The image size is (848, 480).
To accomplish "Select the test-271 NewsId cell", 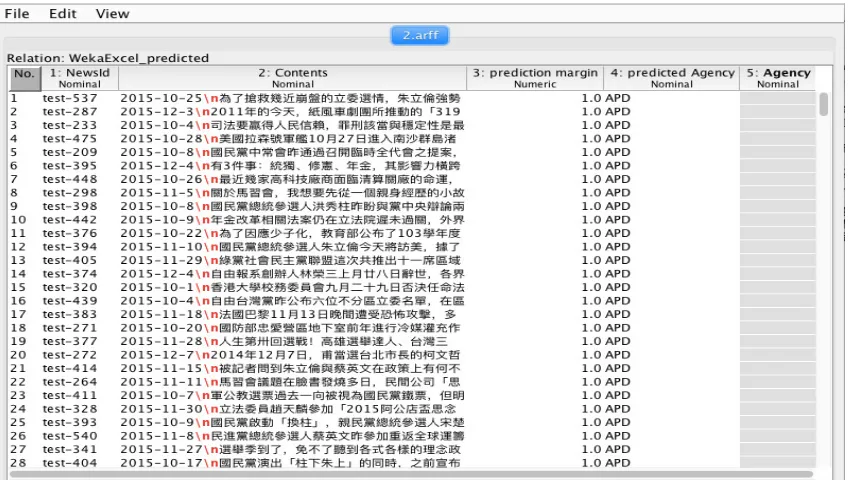I will pyautogui.click(x=80, y=328).
